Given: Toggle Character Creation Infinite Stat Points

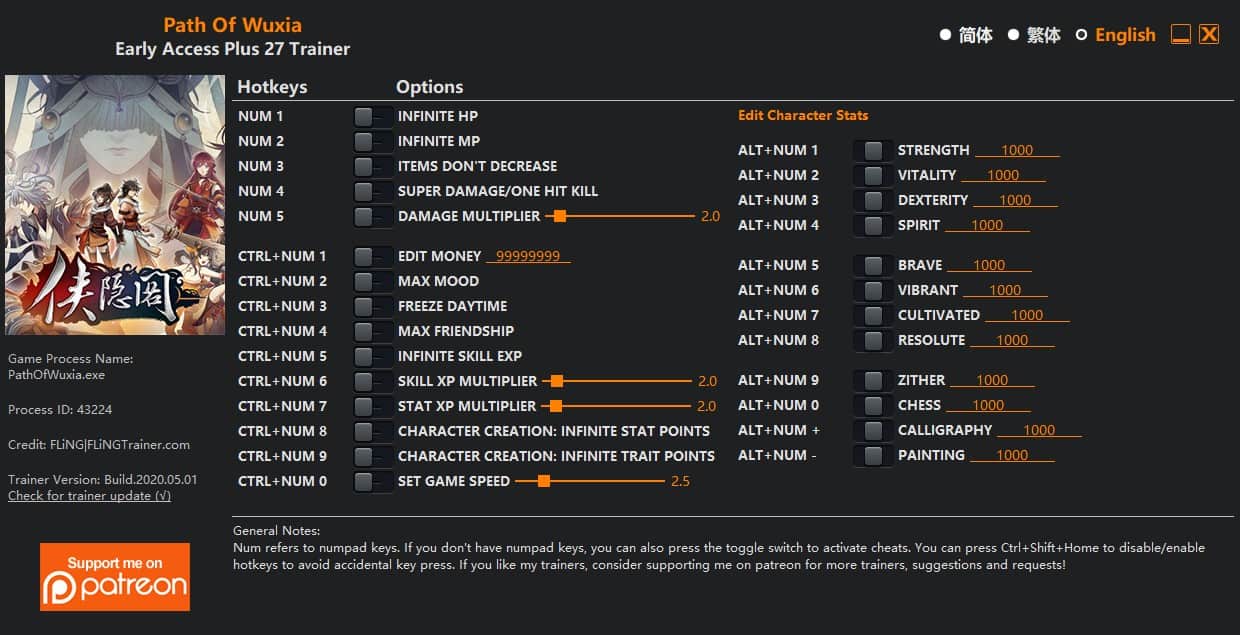Looking at the screenshot, I should (x=373, y=431).
